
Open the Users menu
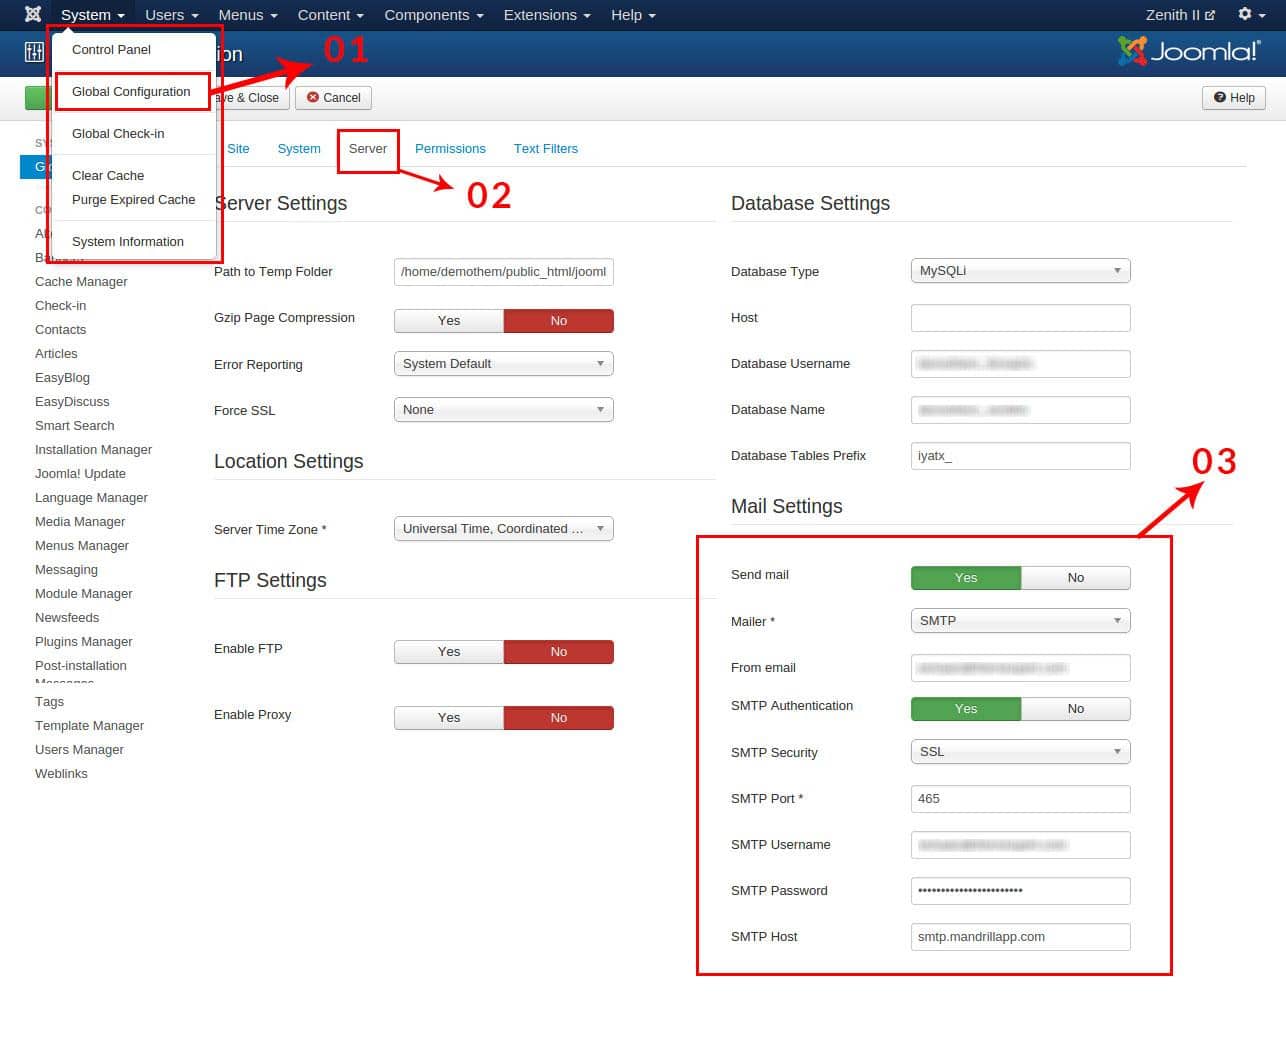pyautogui.click(x=171, y=15)
